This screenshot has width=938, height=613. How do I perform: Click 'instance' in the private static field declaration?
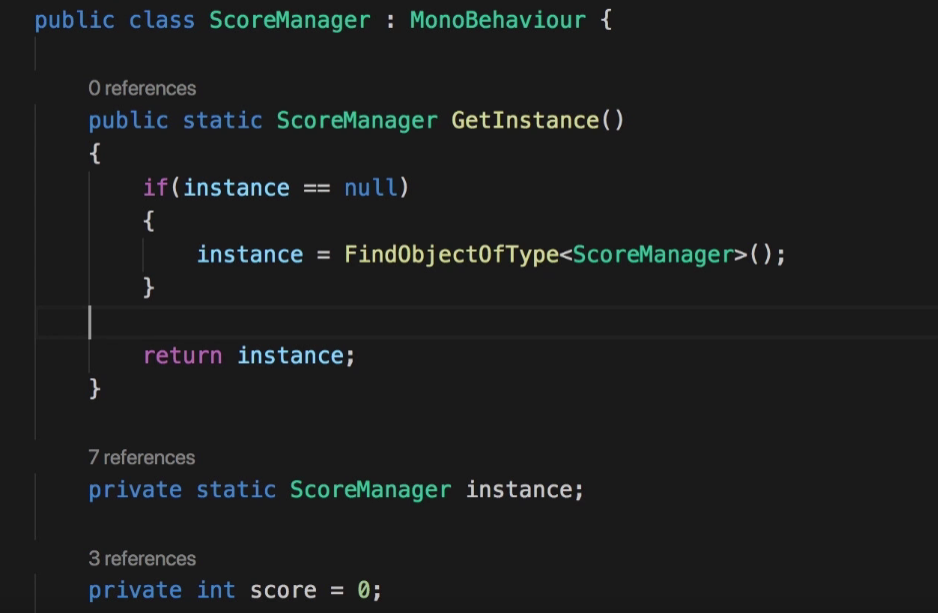519,490
